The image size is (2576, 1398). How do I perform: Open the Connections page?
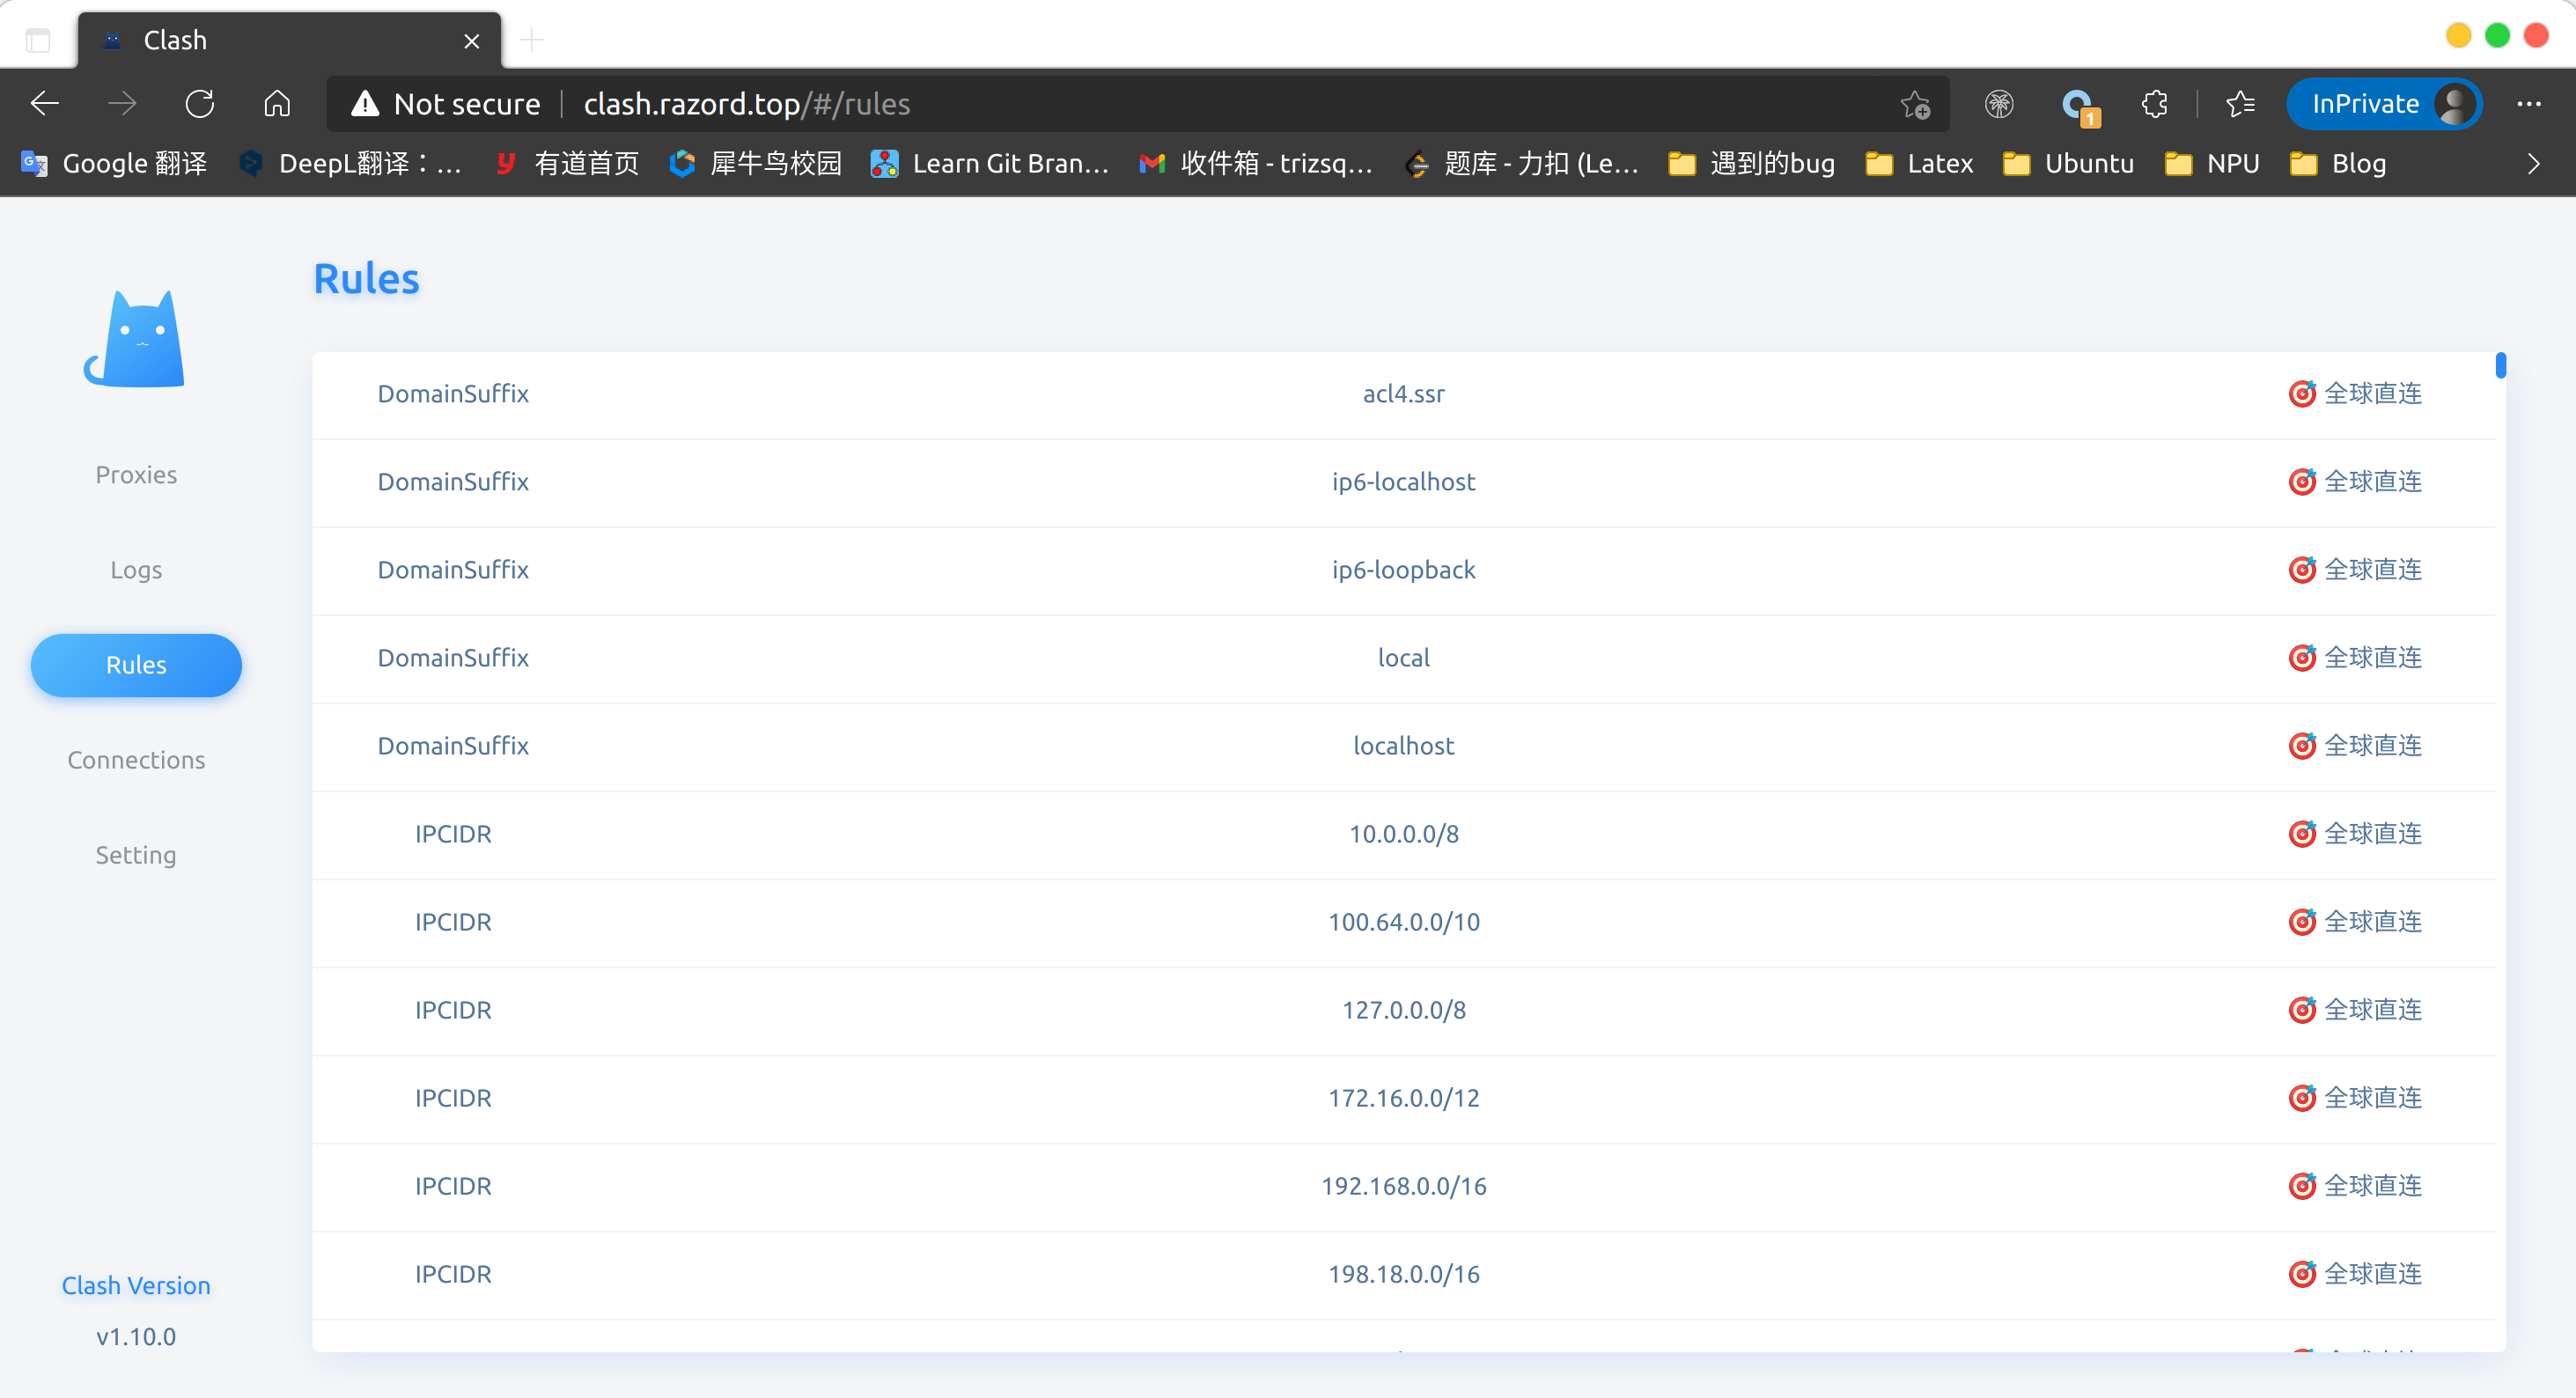[136, 760]
